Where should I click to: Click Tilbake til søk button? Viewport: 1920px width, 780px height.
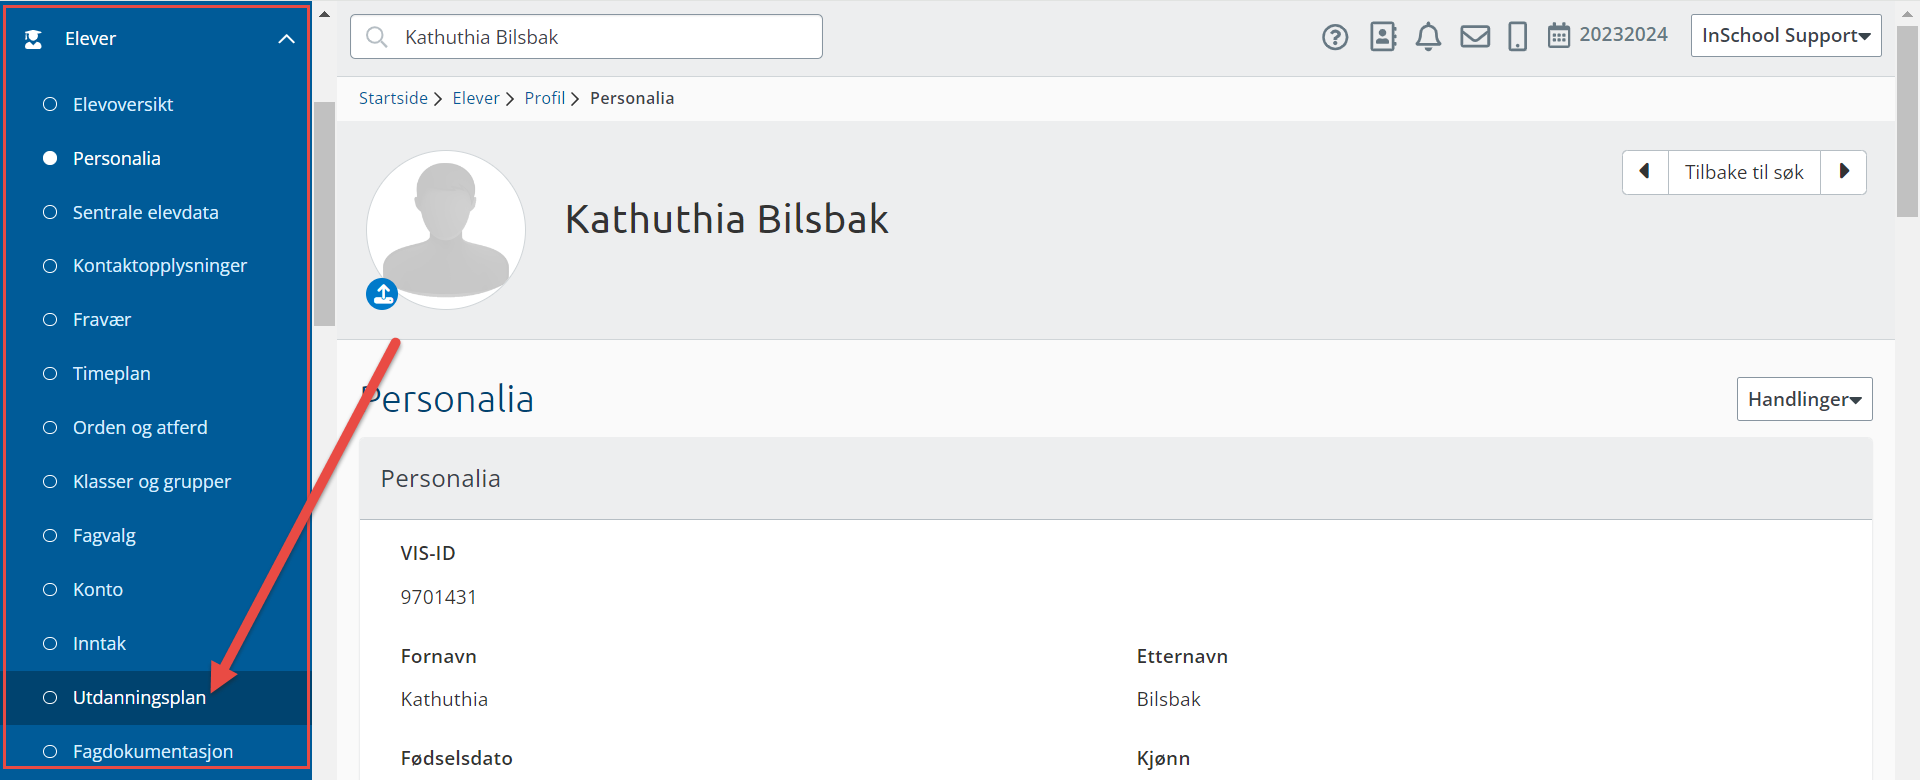pyautogui.click(x=1744, y=172)
